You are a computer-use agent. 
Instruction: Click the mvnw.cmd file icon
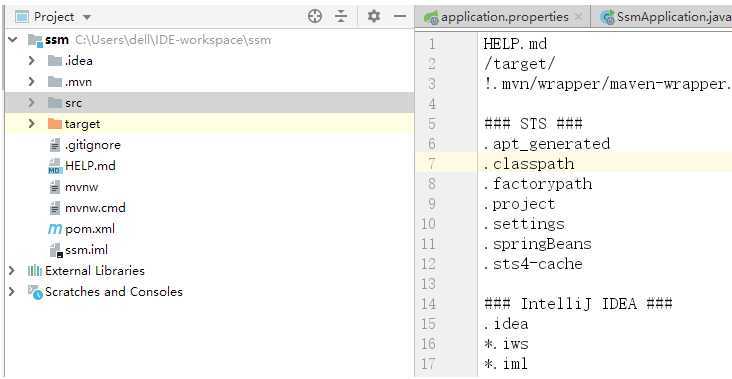[x=55, y=208]
